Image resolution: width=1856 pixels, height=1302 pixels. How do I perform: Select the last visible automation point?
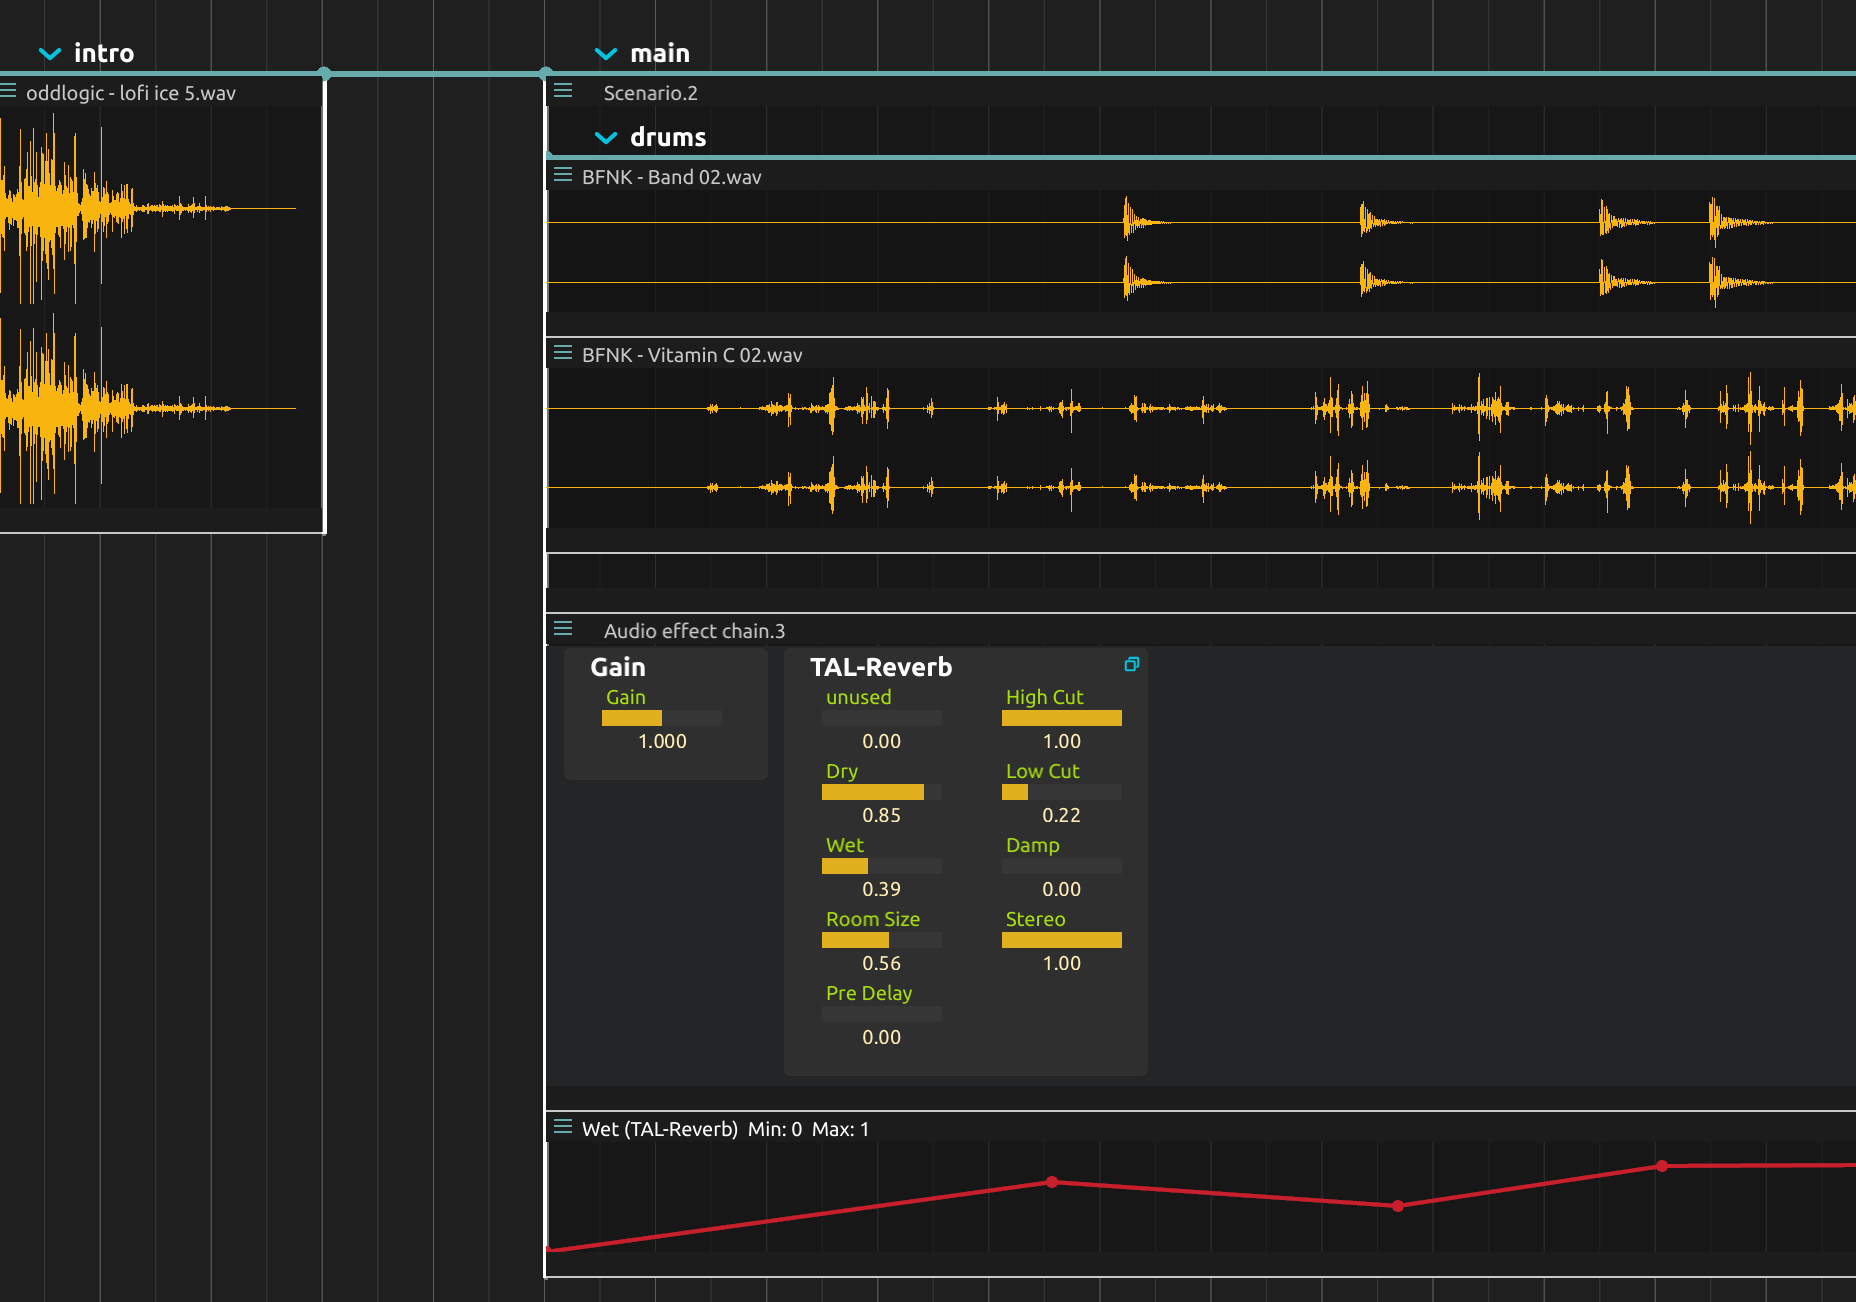(x=1662, y=1166)
